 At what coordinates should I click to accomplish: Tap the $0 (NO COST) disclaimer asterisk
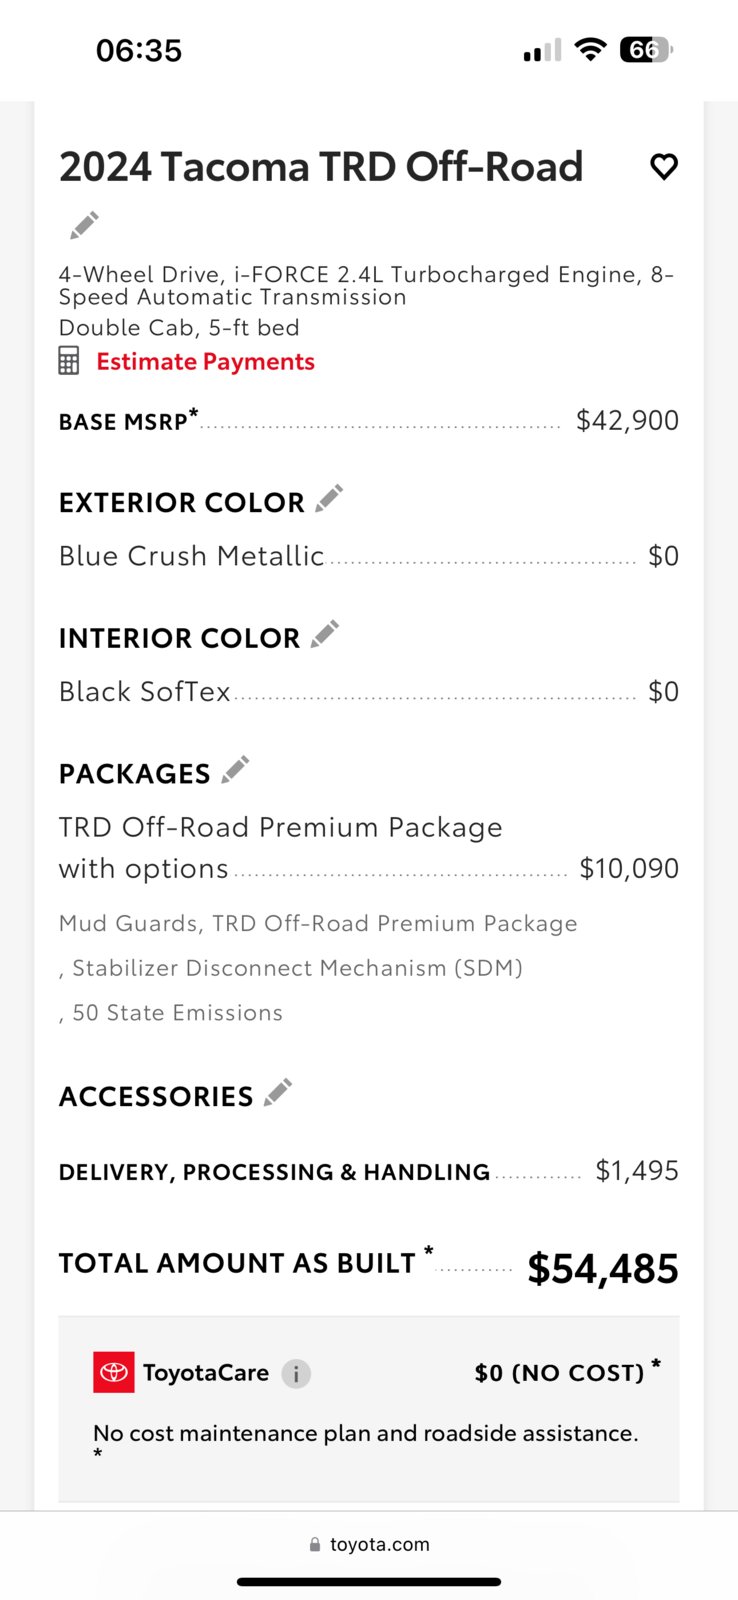pos(656,1364)
